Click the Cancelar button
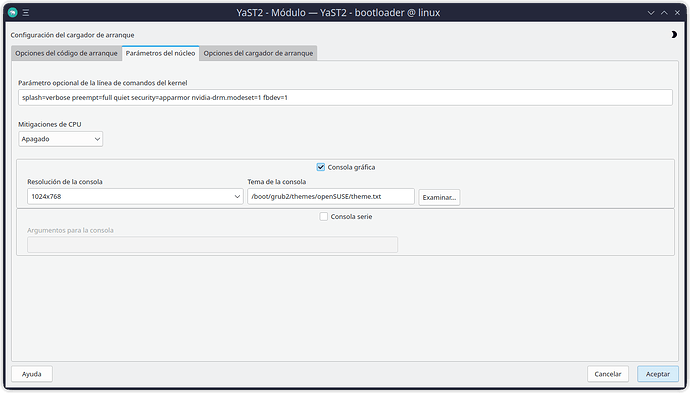690x393 pixels. pyautogui.click(x=608, y=374)
